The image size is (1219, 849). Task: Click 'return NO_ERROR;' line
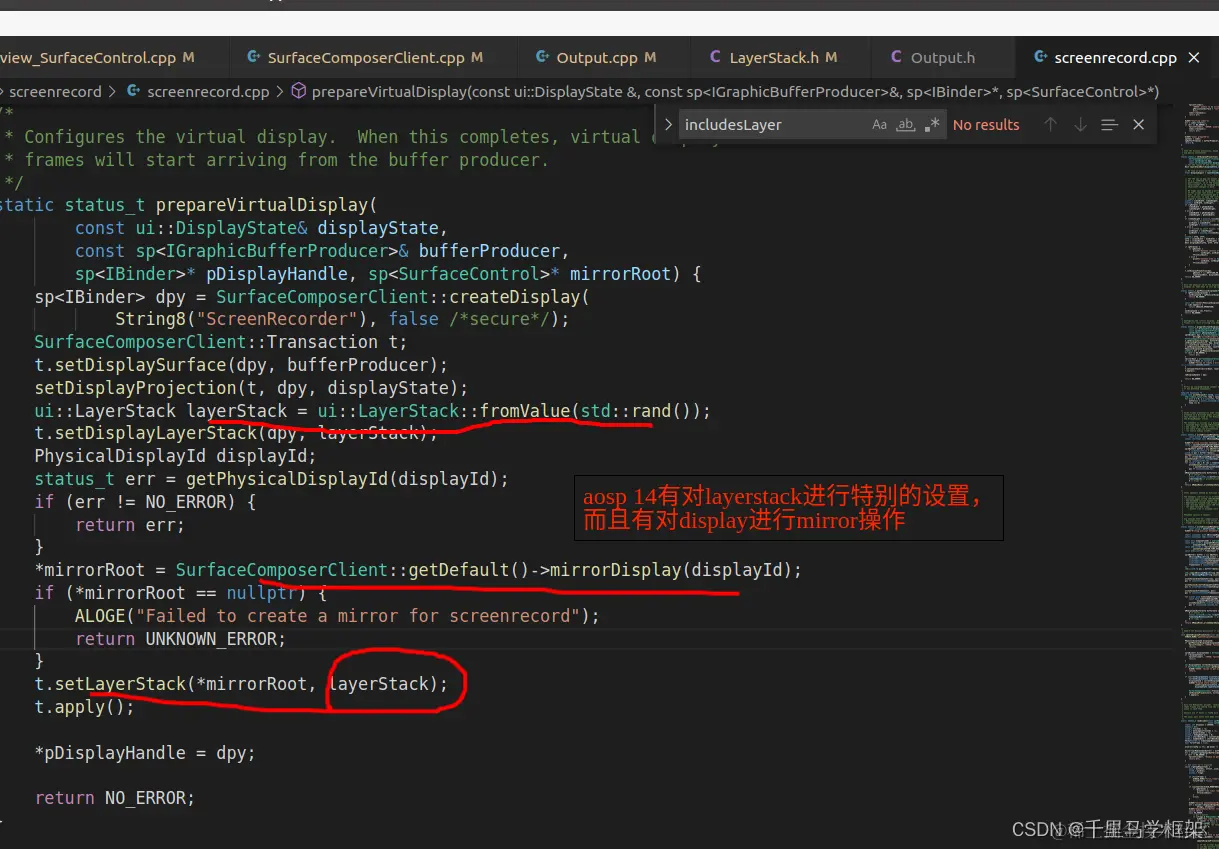click(115, 798)
